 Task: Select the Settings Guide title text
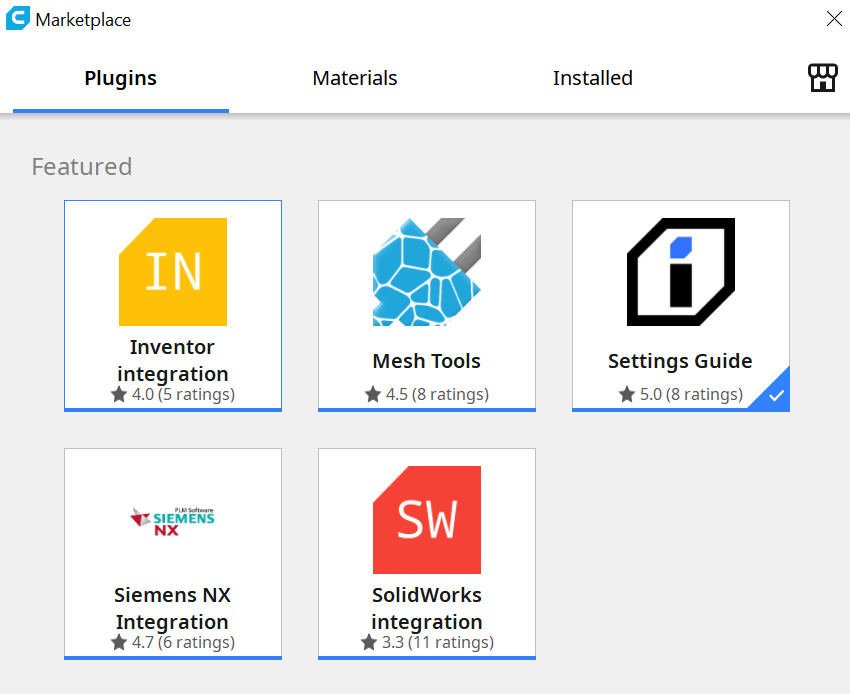680,361
